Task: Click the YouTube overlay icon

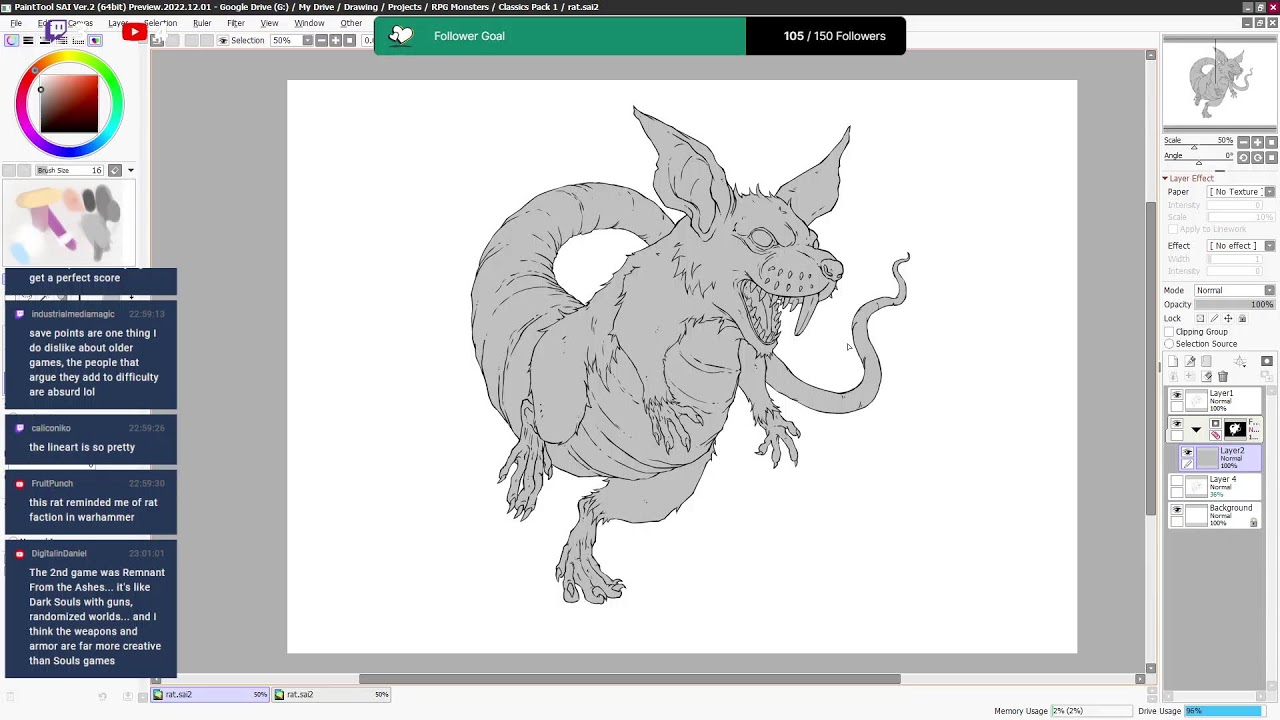Action: pos(134,32)
